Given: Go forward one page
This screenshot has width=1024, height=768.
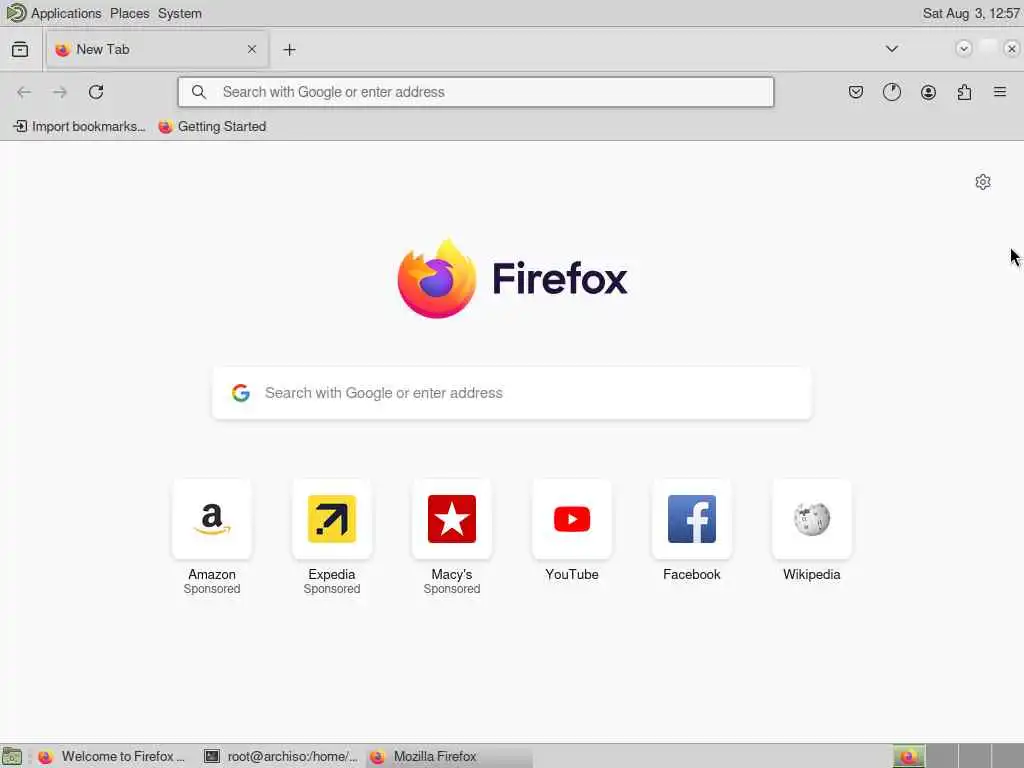Looking at the screenshot, I should [x=60, y=92].
